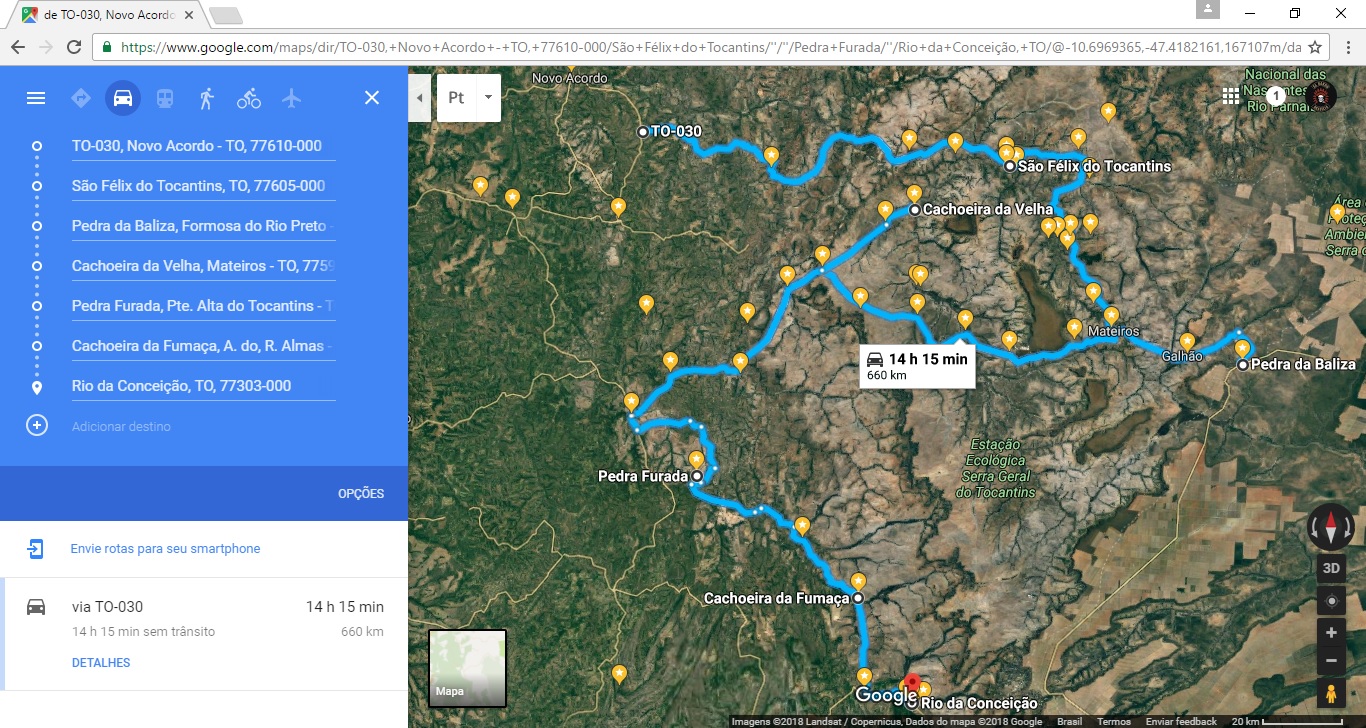Switch to Mapa layer thumbnail
The width and height of the screenshot is (1366, 728).
(467, 668)
